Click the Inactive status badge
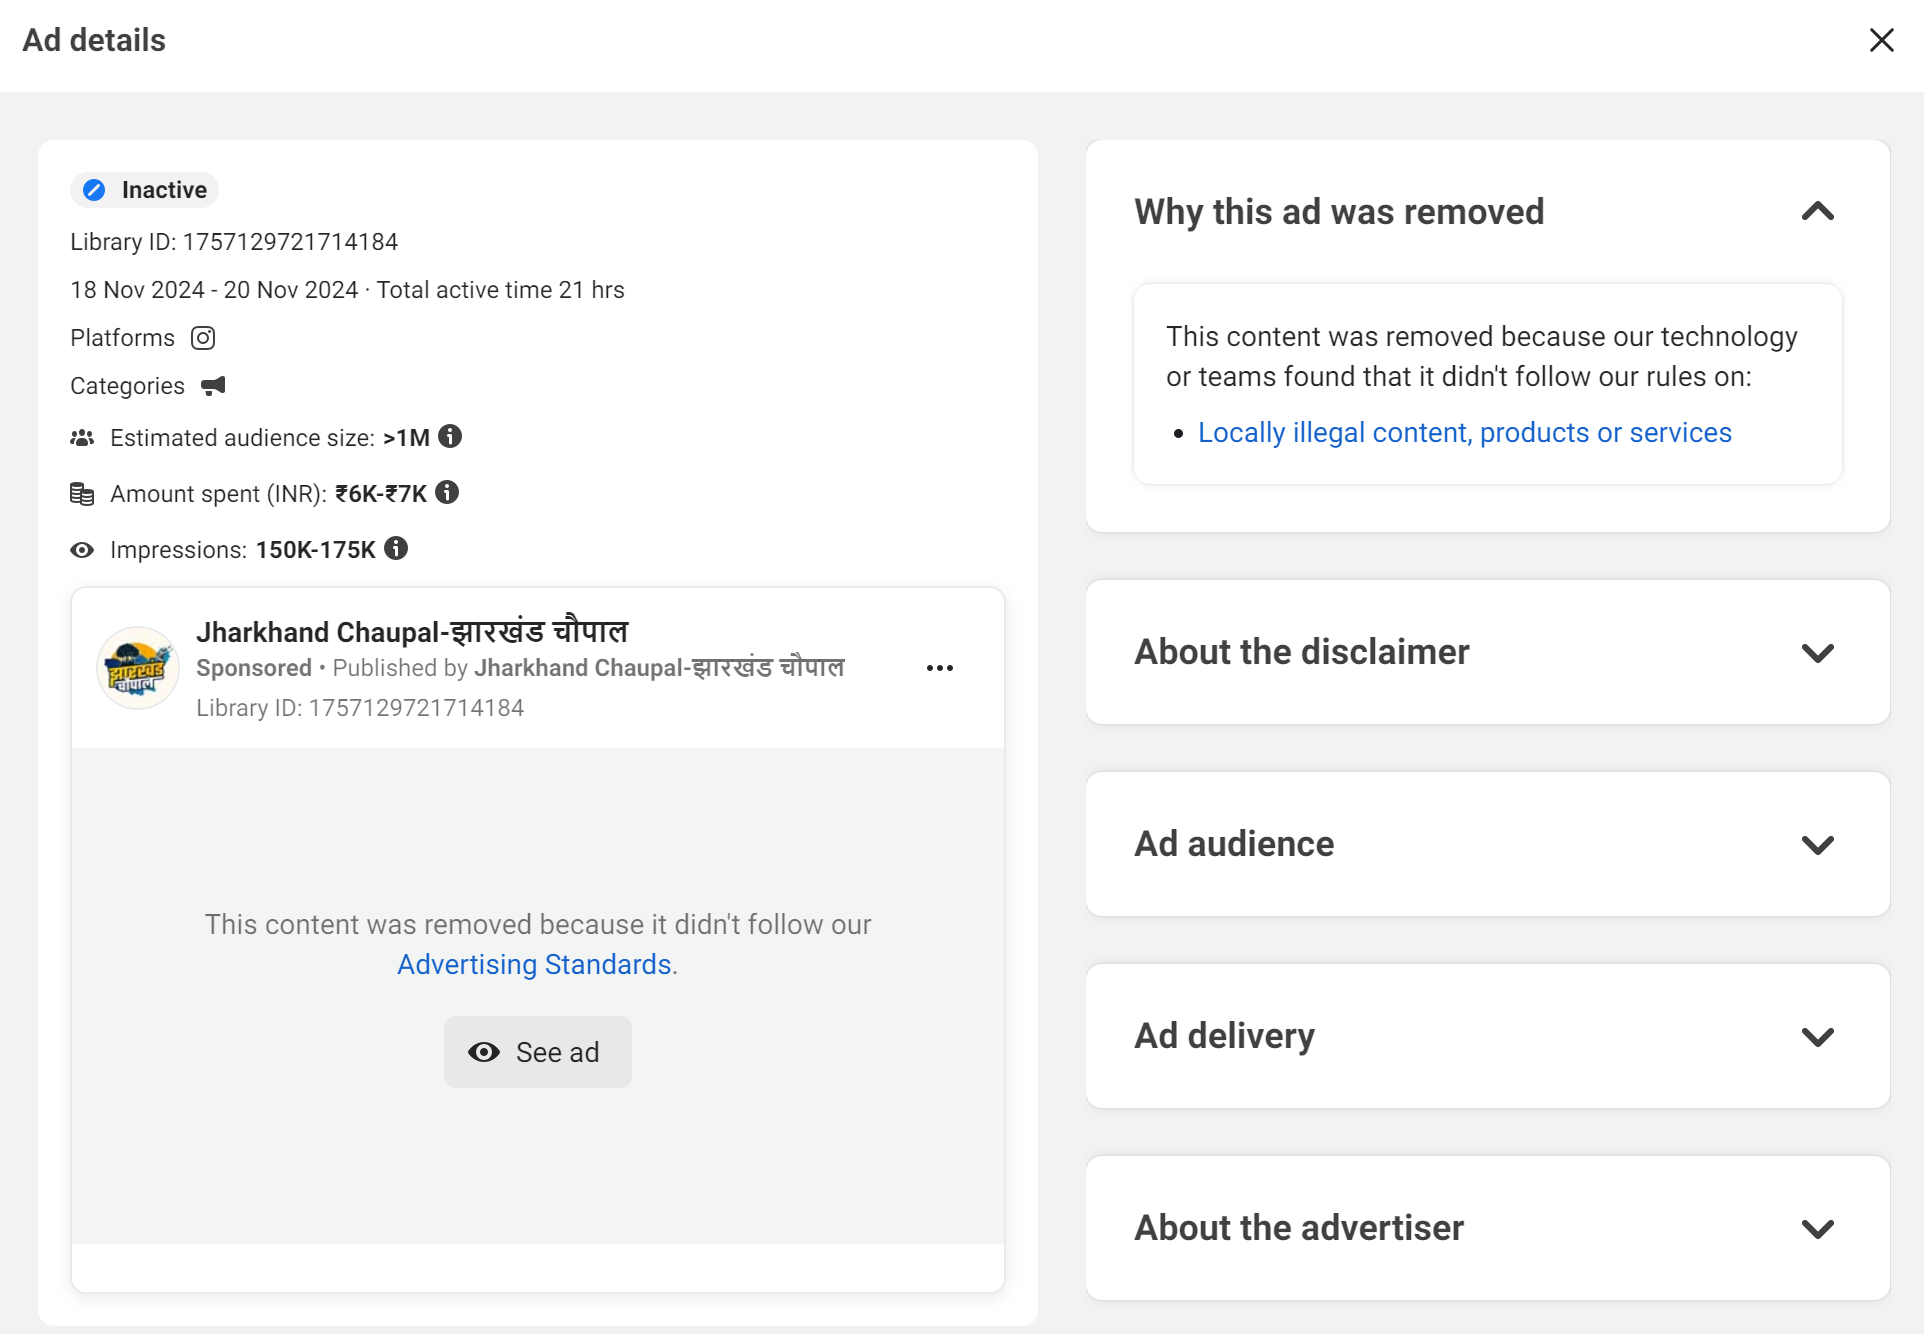The image size is (1924, 1334). pos(145,190)
